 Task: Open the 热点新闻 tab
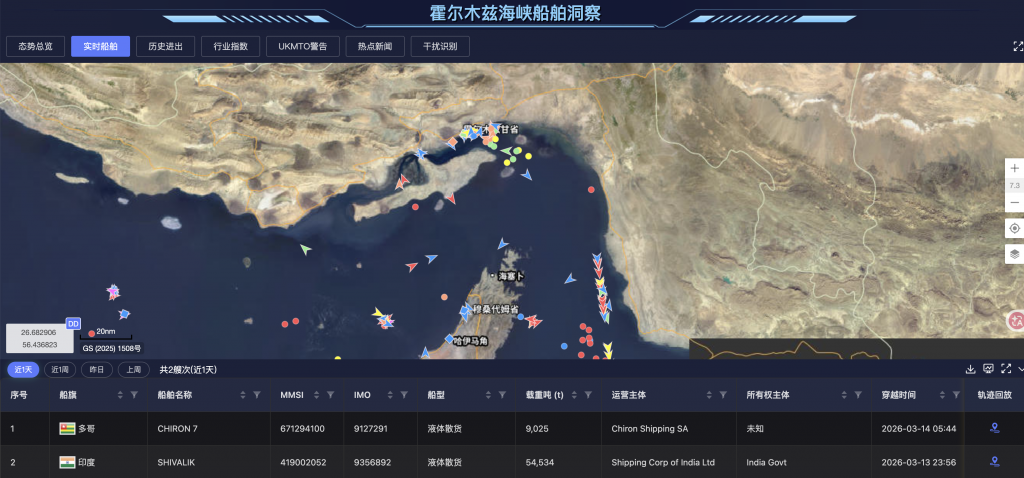[375, 46]
